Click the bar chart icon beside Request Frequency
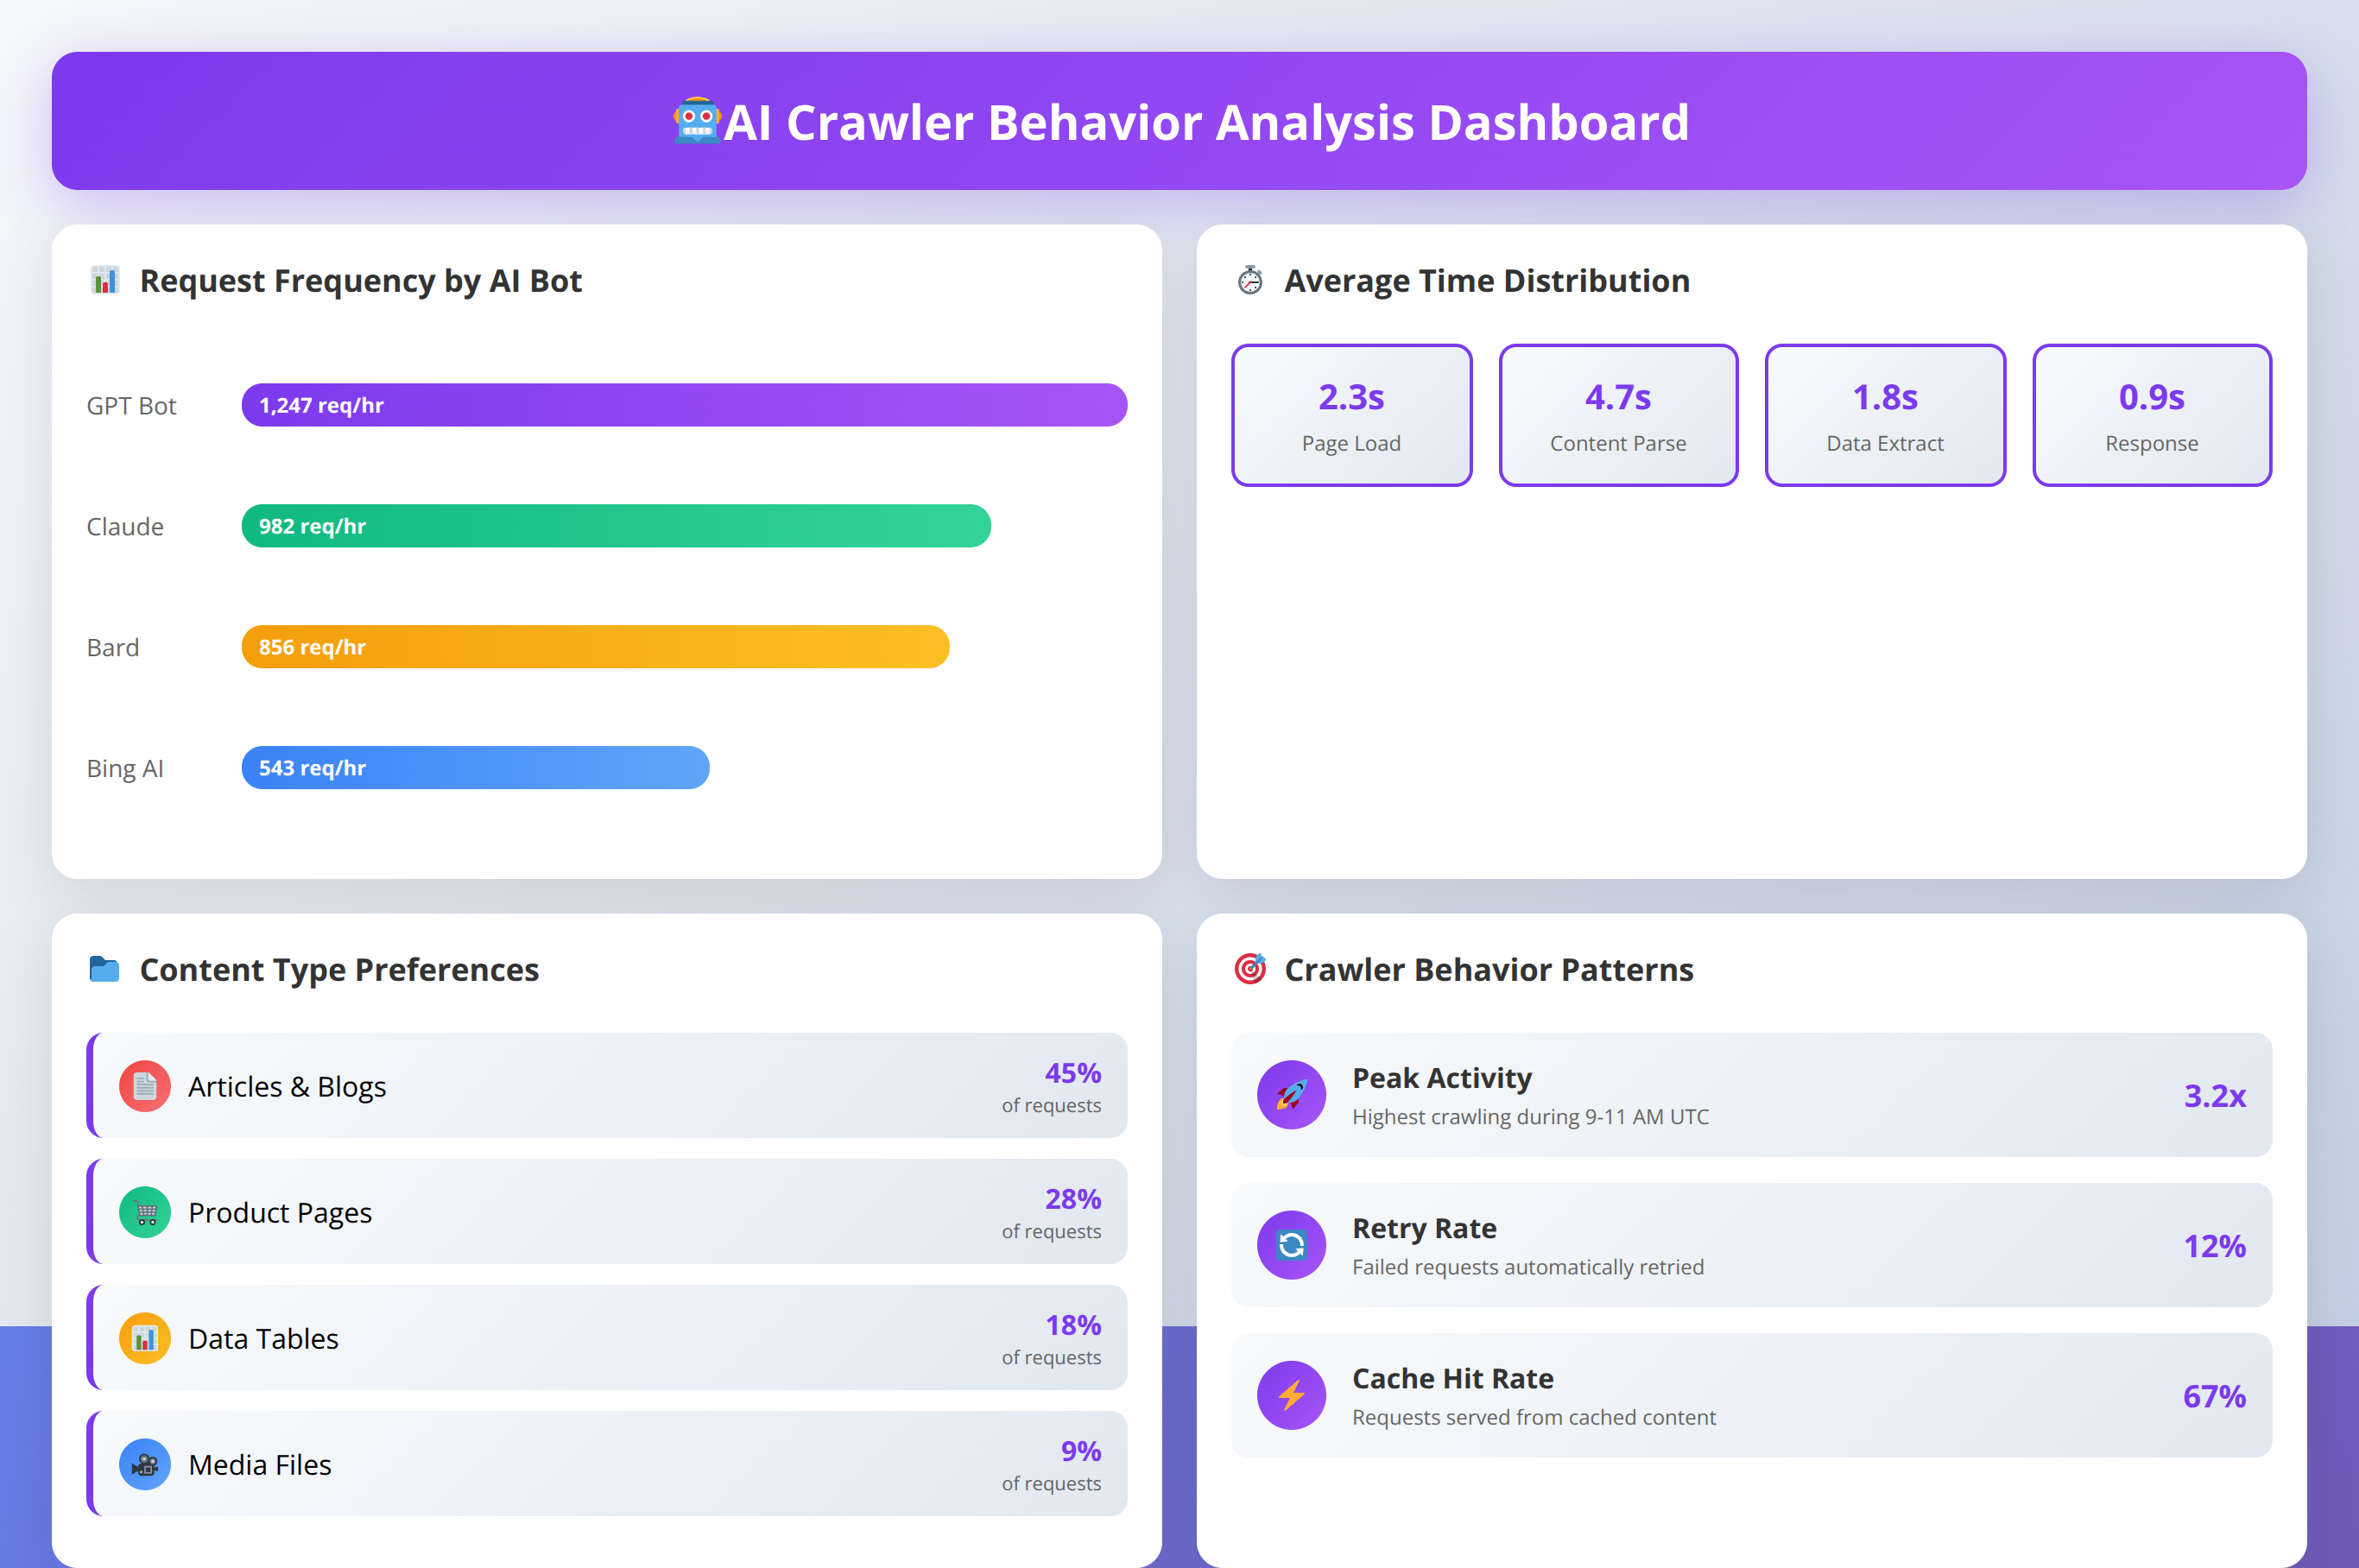The image size is (2359, 1568). (x=105, y=280)
